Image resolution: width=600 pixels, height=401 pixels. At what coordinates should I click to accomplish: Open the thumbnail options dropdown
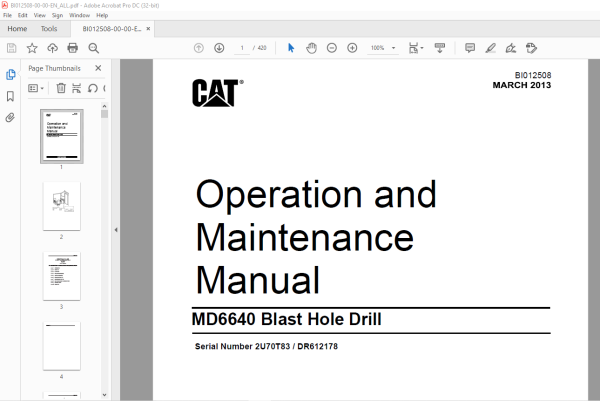36,88
